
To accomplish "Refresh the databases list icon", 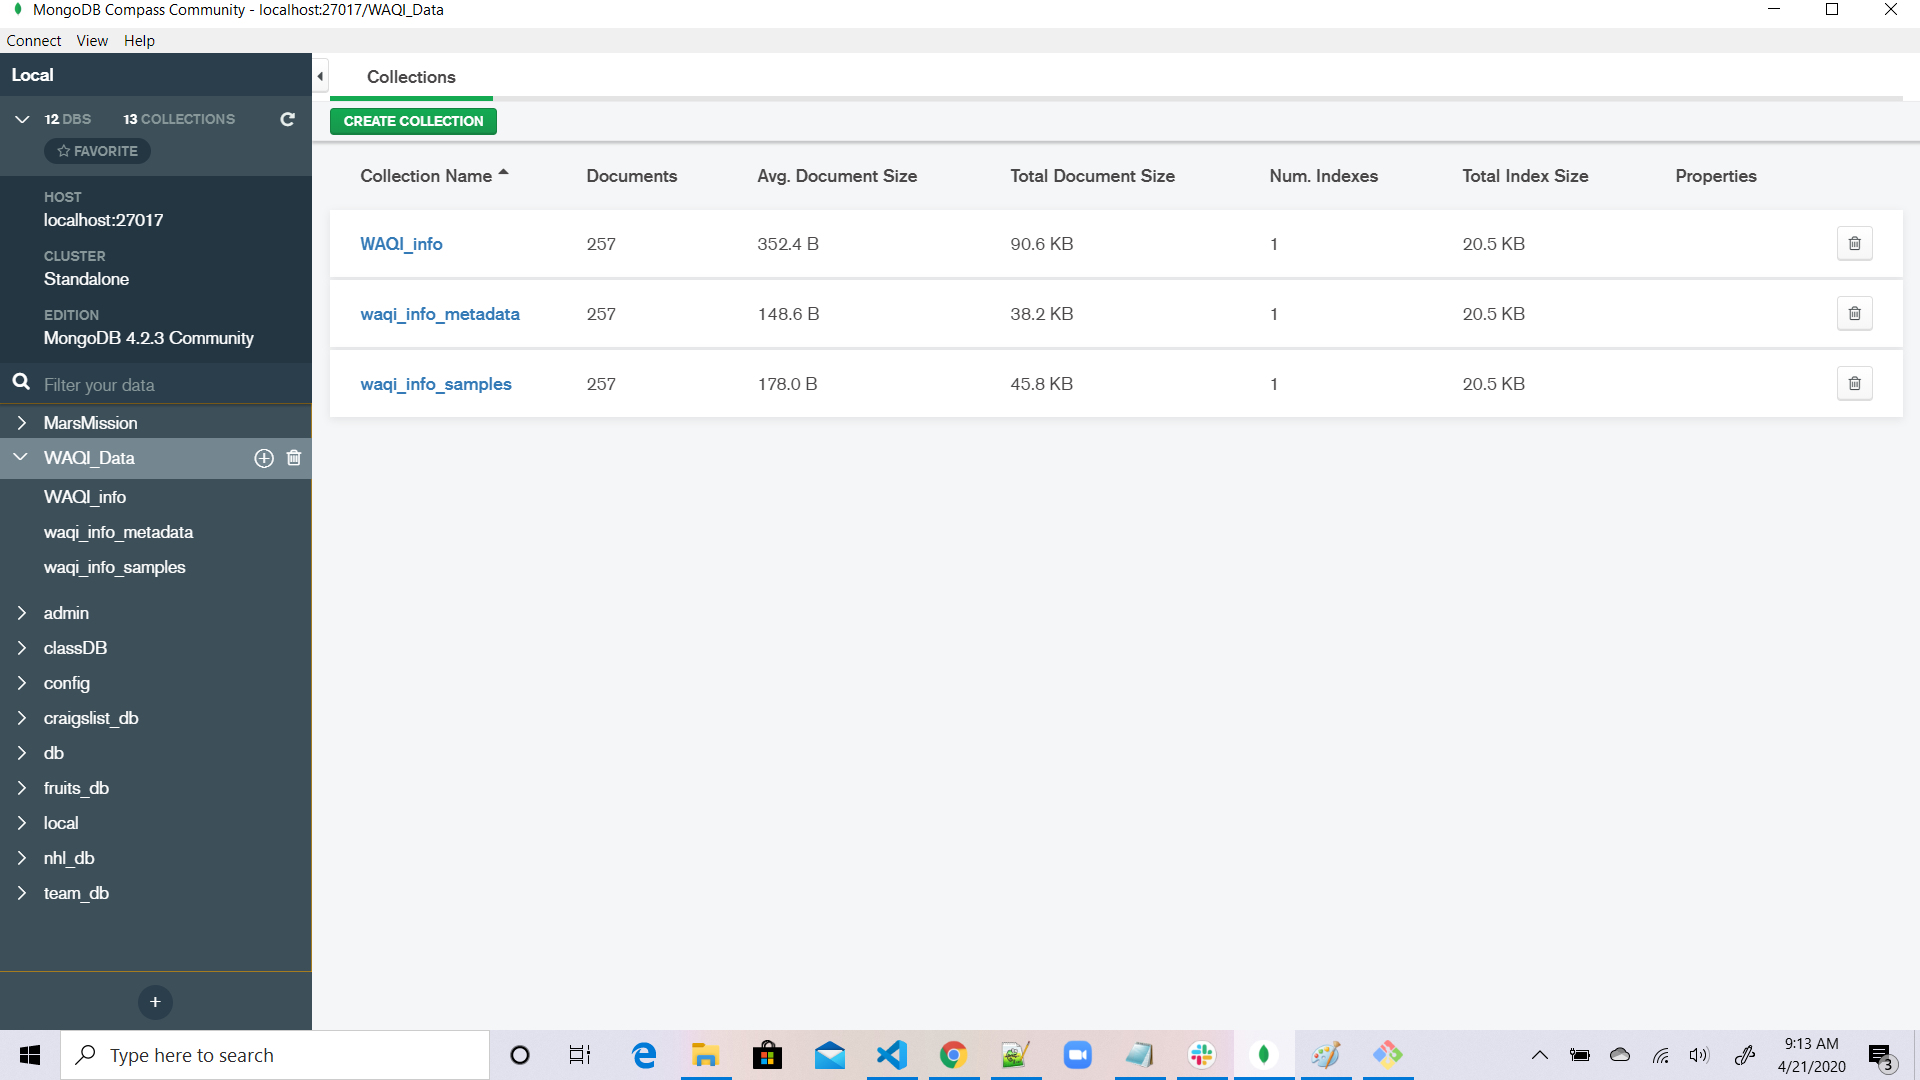I will [x=287, y=119].
